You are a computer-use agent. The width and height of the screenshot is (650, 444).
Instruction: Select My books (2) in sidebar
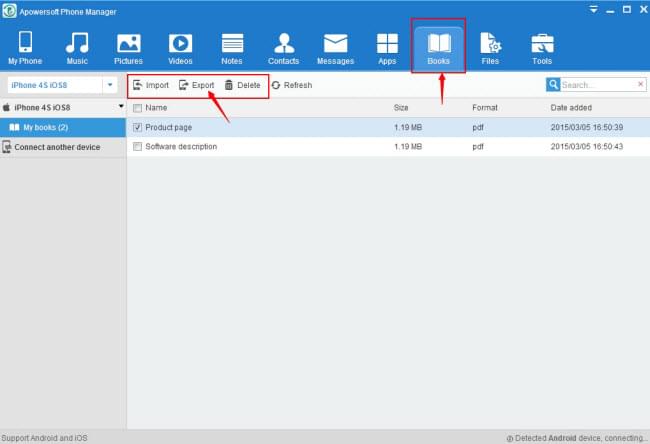(x=63, y=127)
